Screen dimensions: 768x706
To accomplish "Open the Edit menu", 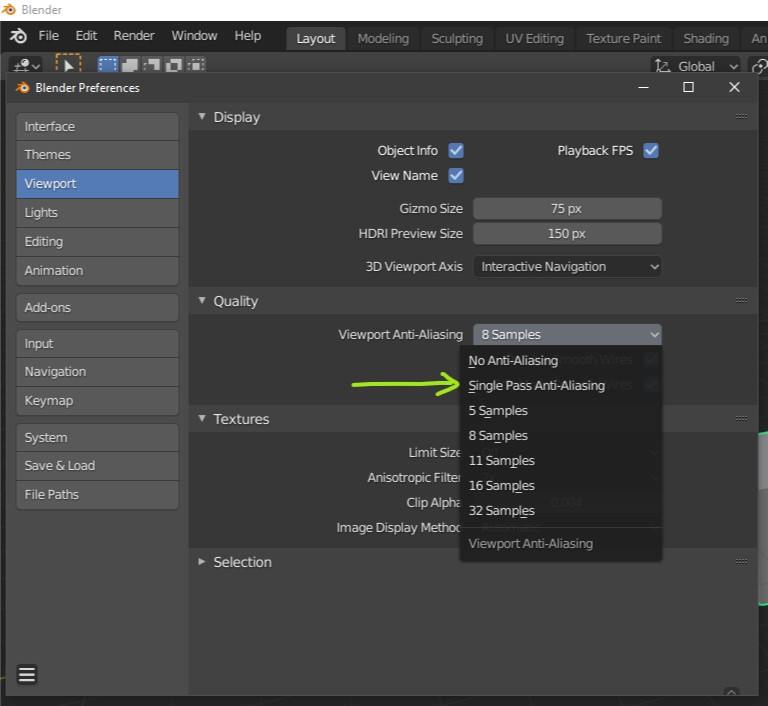I will [86, 36].
